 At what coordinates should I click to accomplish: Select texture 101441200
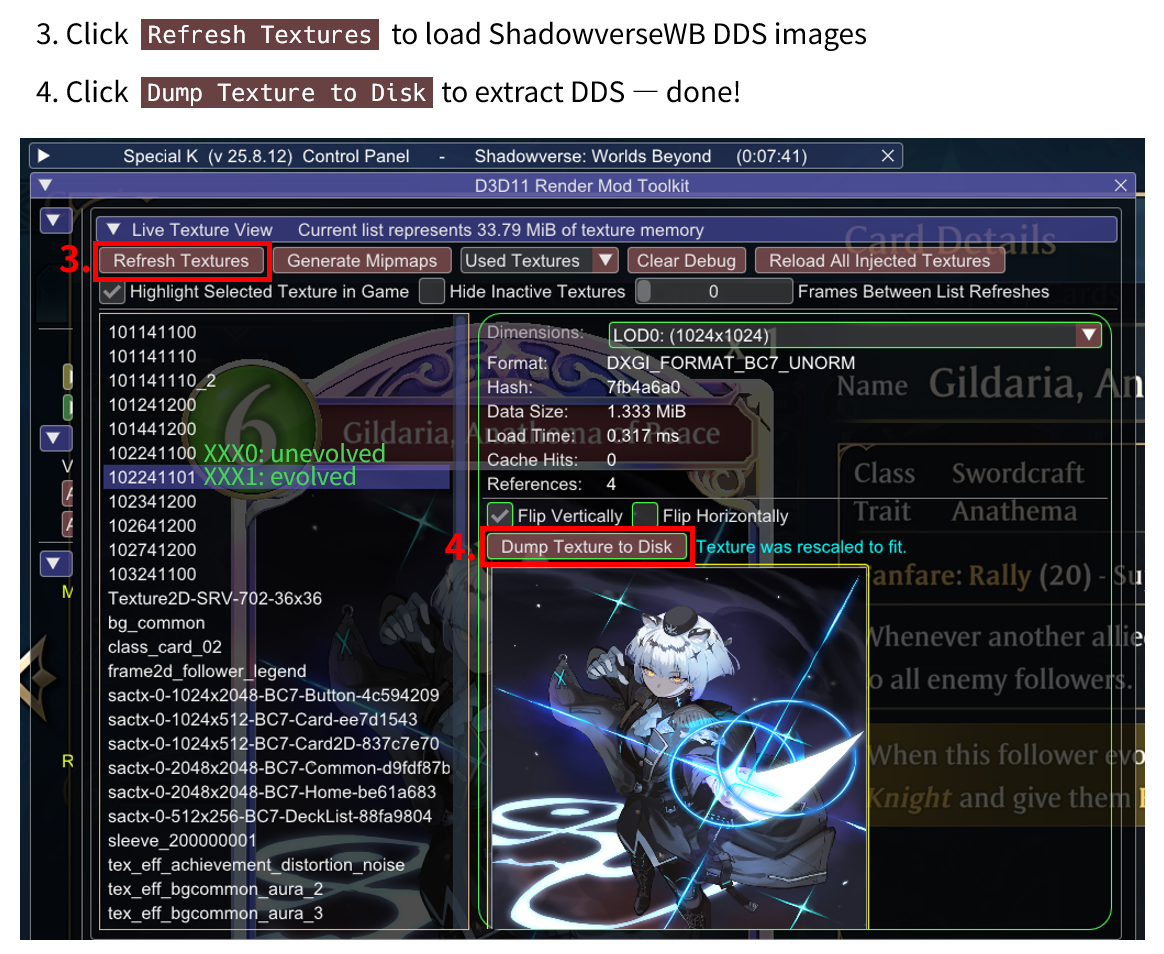(152, 429)
